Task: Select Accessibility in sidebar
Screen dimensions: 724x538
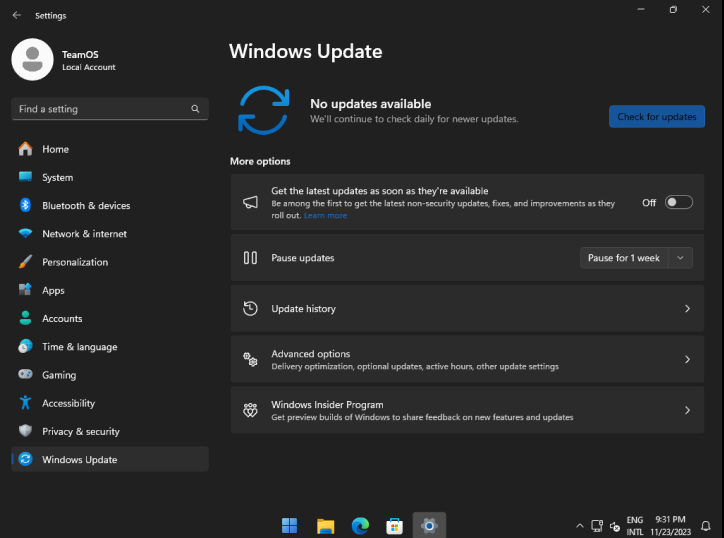Action: [x=110, y=403]
